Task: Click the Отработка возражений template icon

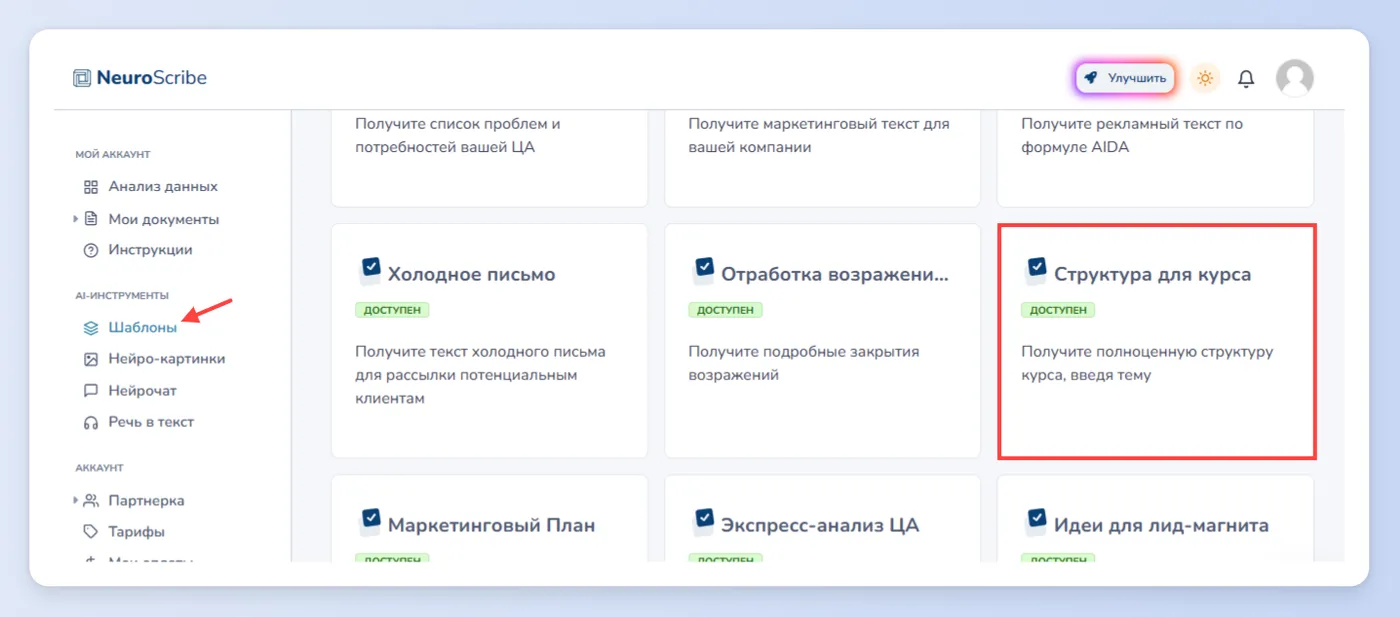Action: (x=703, y=270)
